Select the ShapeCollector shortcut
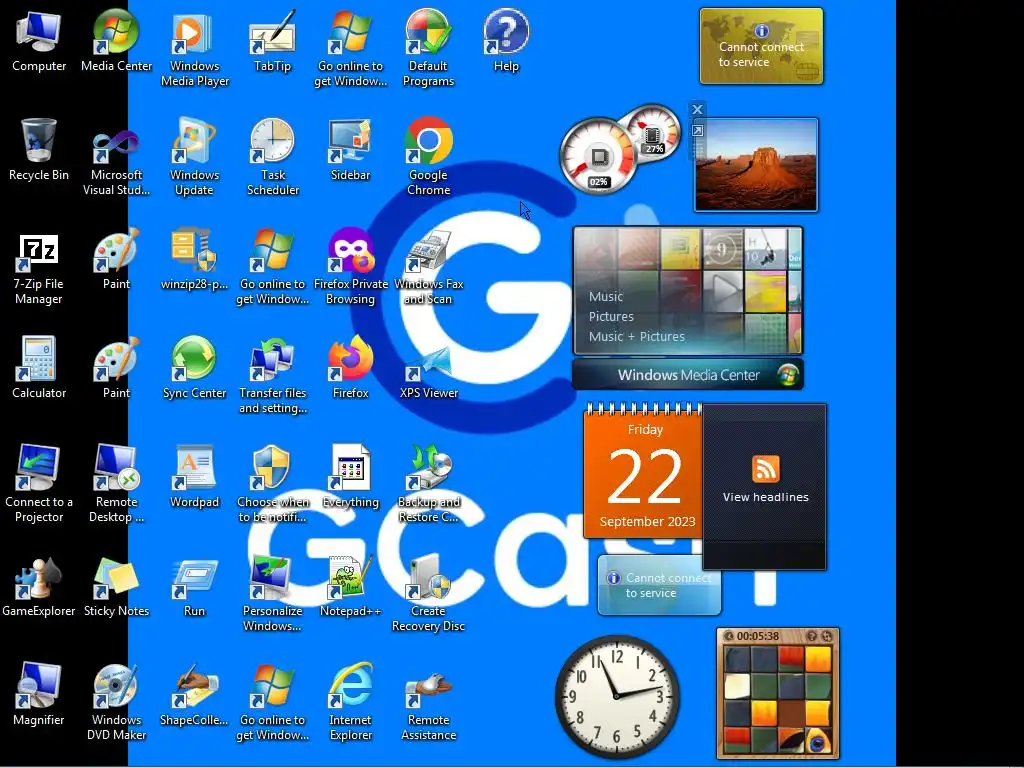Screen dimensions: 1024x768 click(x=195, y=694)
